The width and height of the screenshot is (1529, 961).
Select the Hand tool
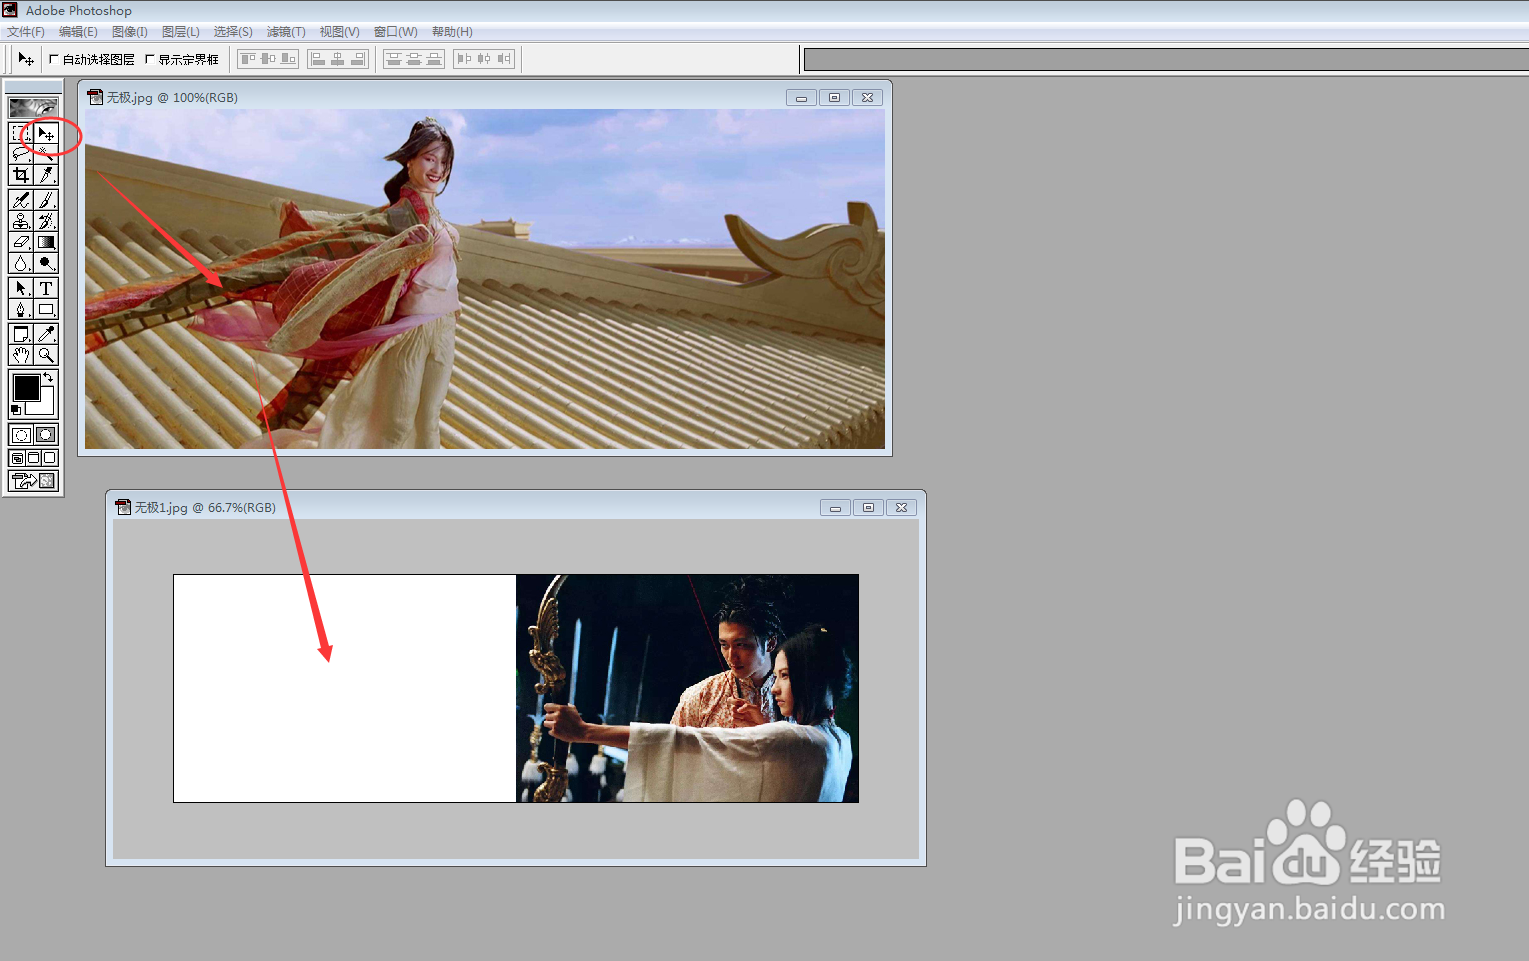tap(21, 355)
